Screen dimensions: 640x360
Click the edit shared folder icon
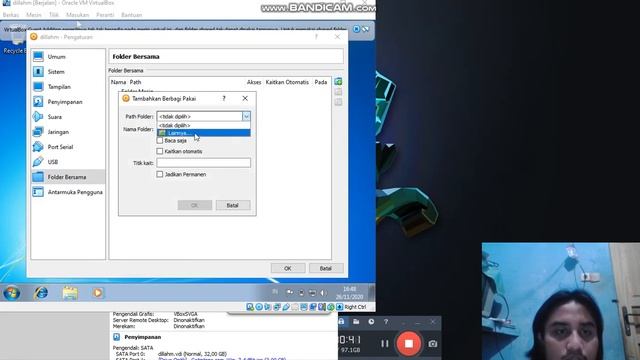pos(338,92)
